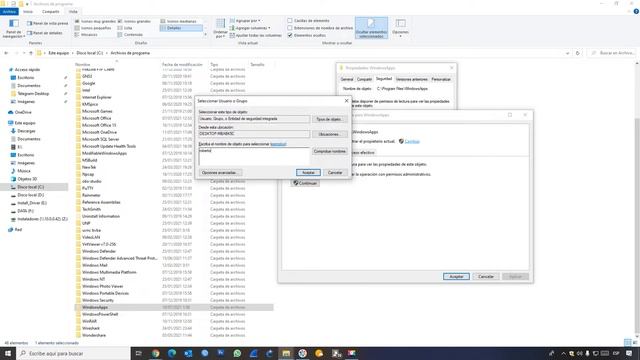Go up one folder with up arrow
Screen dimensions: 640x360
click(x=31, y=53)
